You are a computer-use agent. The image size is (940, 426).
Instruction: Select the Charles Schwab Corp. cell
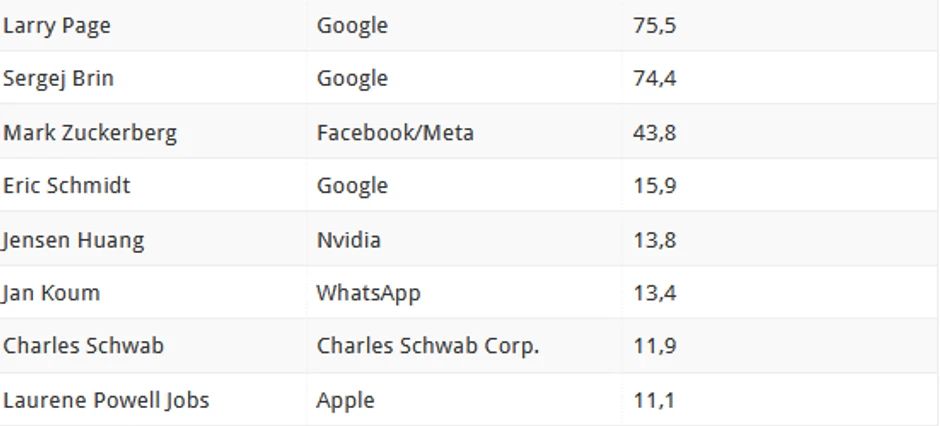(x=427, y=346)
